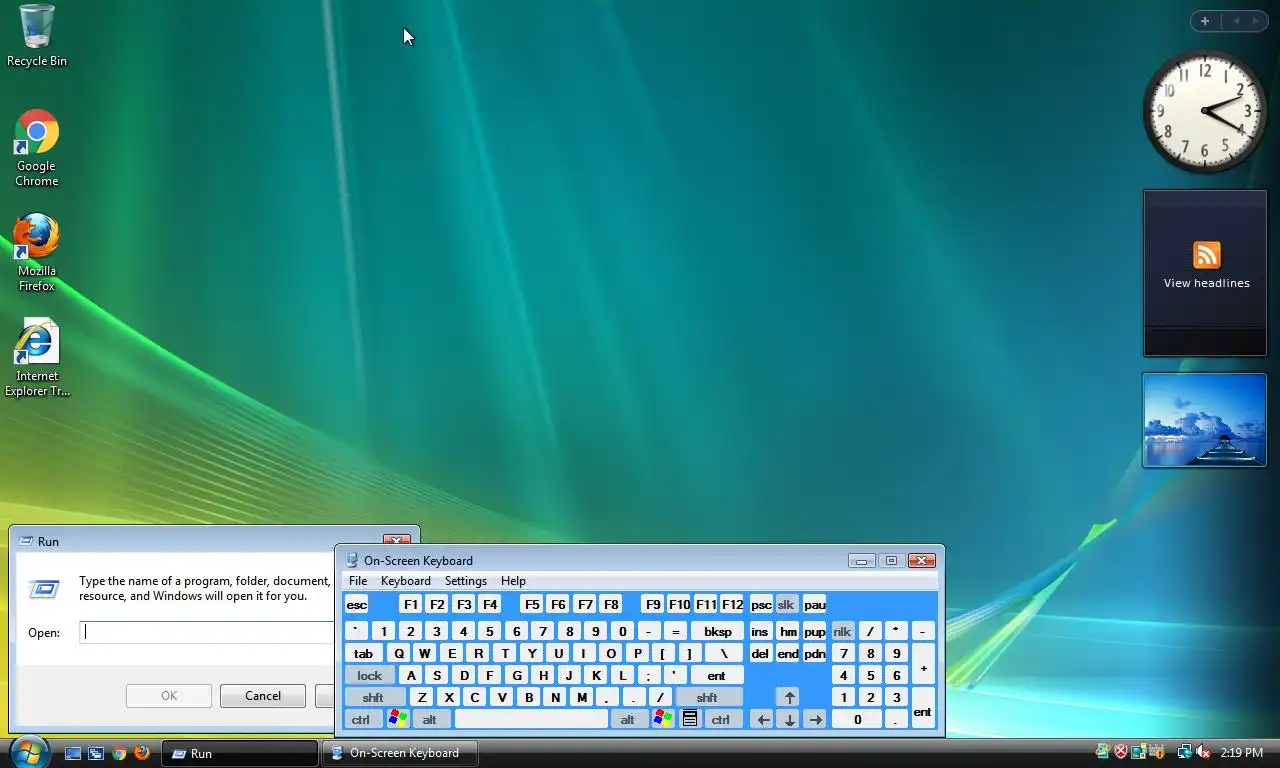Switch to Run taskbar button
1280x768 pixels.
point(240,753)
